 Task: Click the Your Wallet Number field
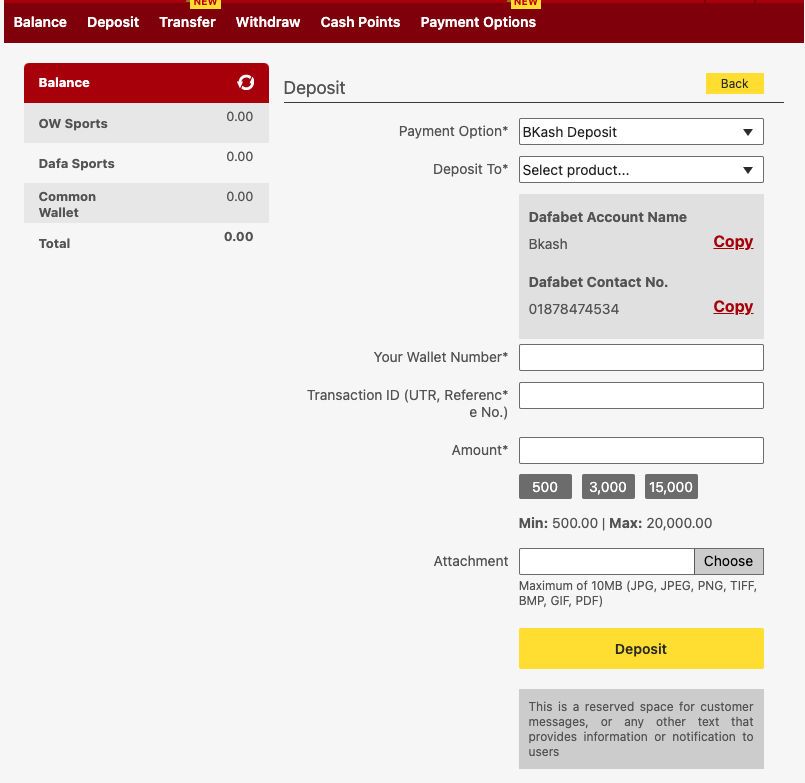[641, 358]
